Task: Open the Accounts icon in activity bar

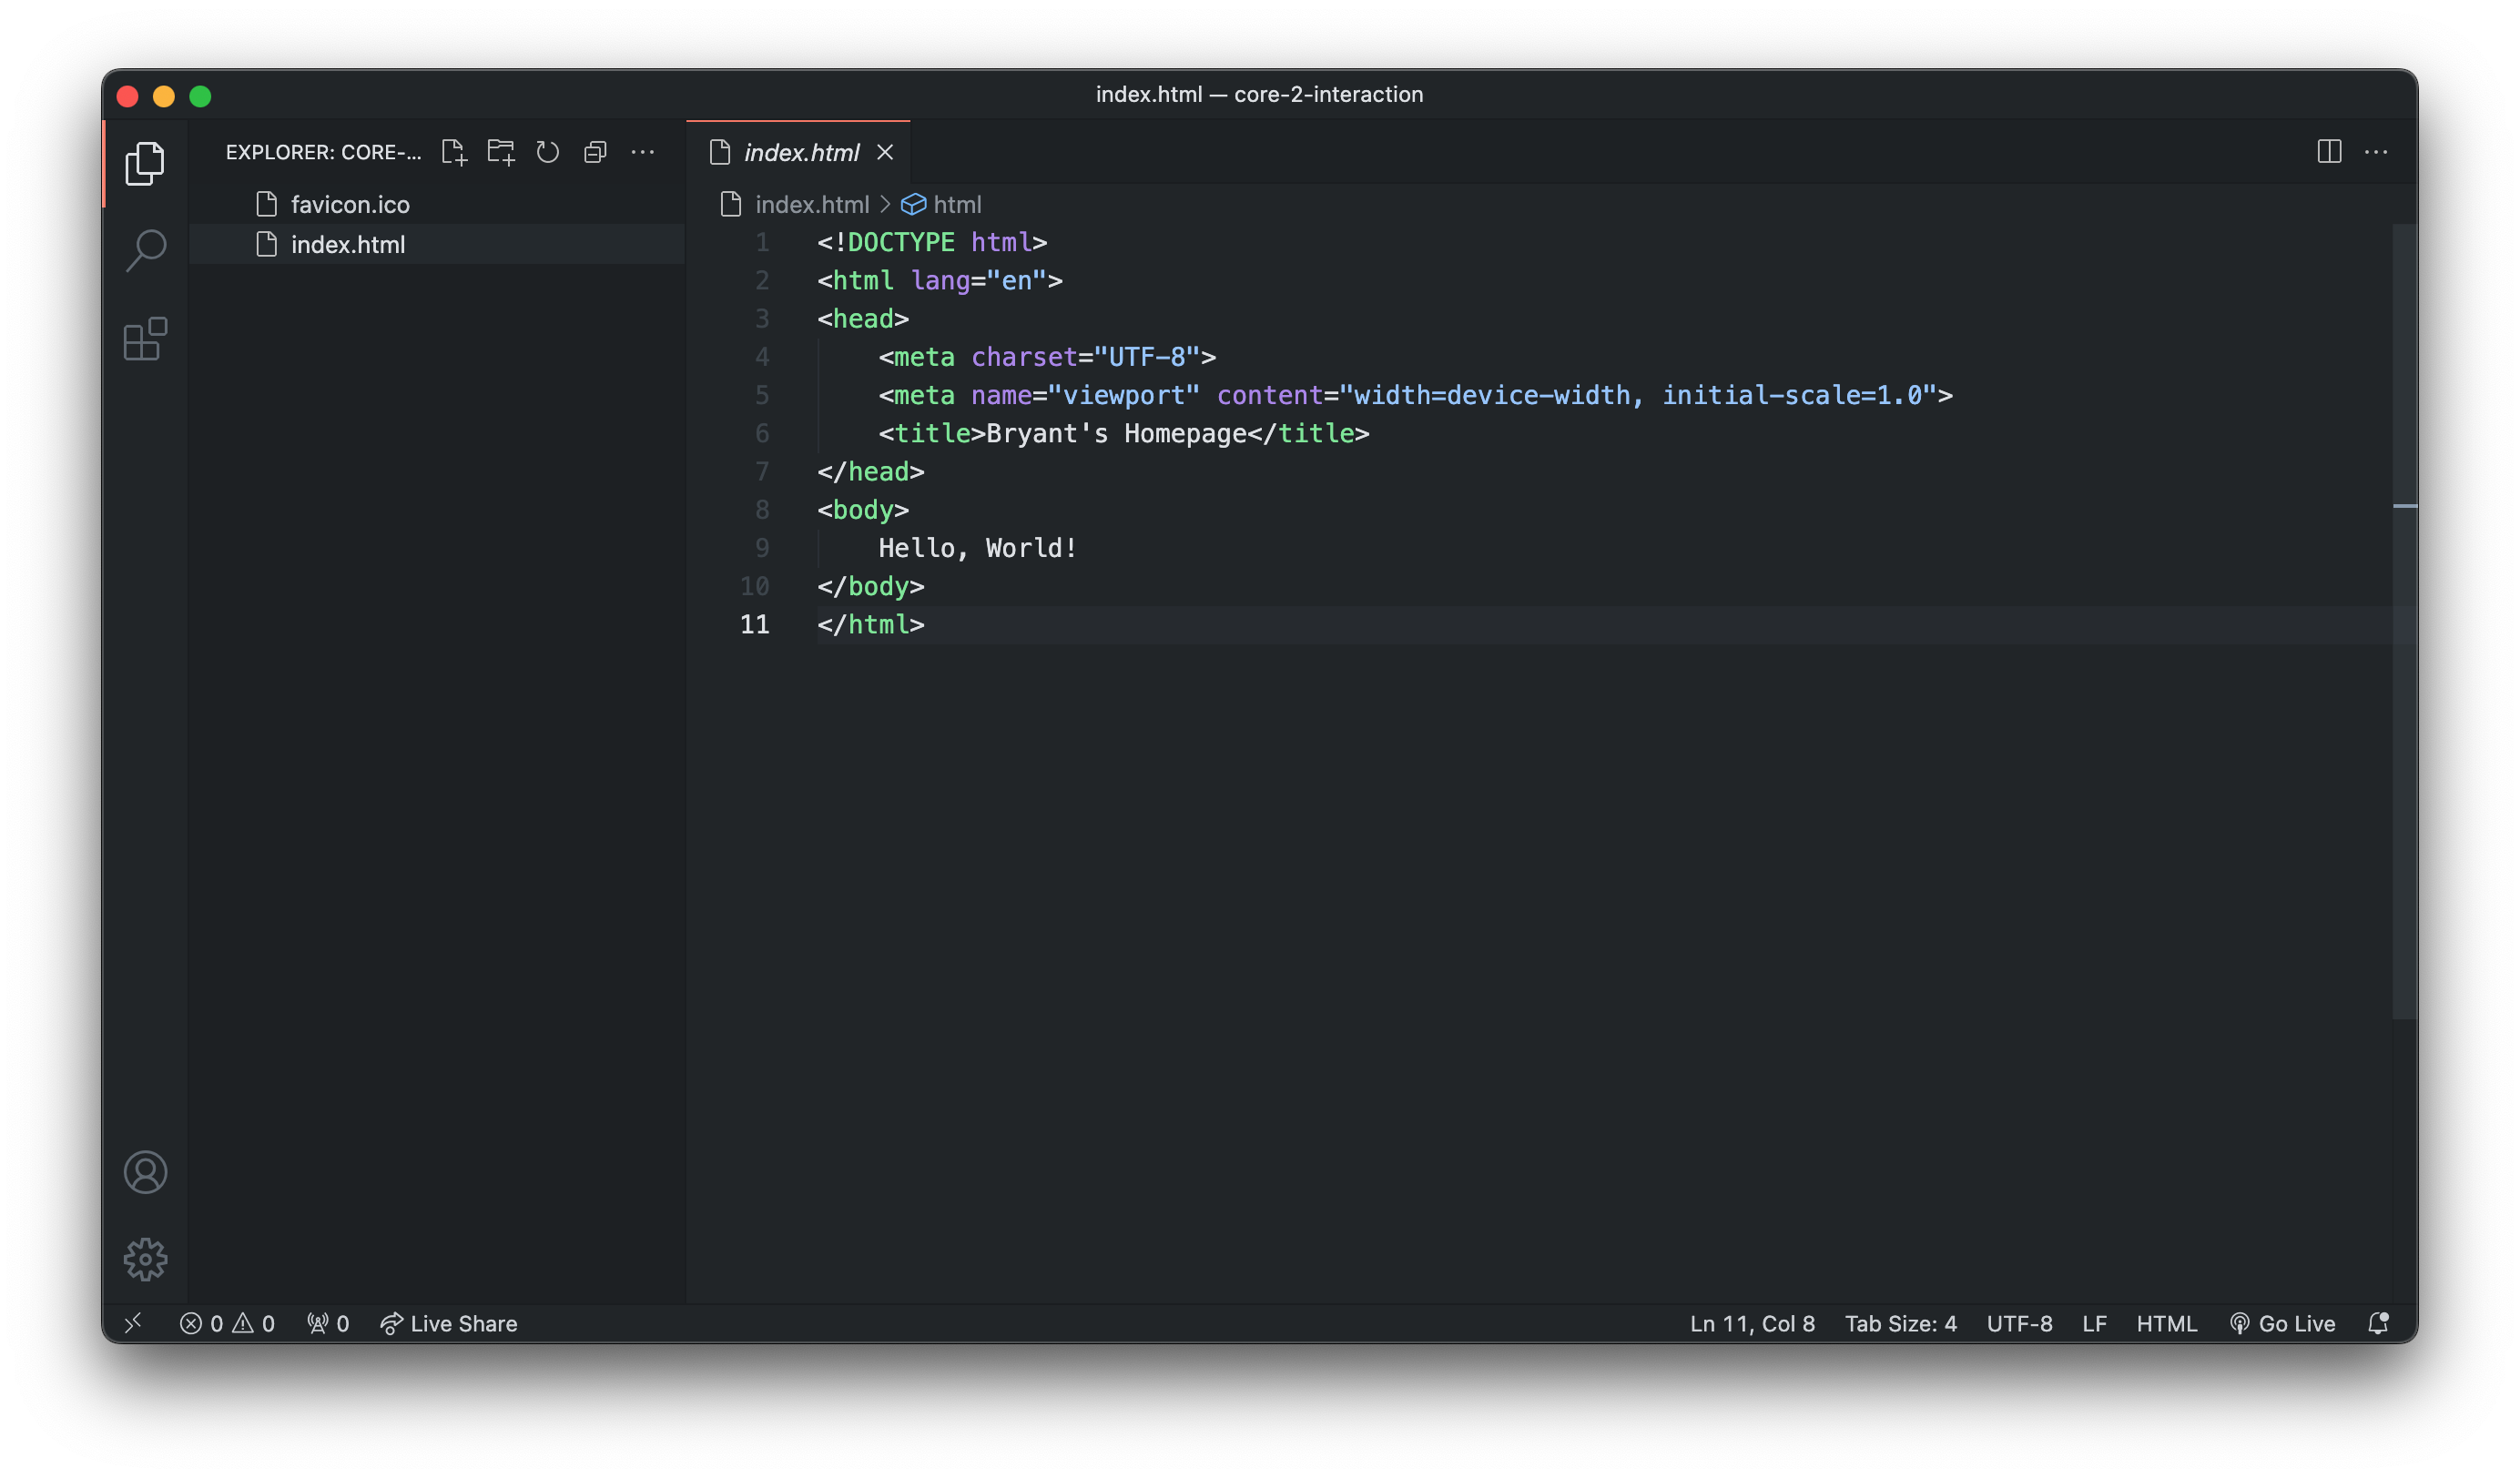Action: click(x=145, y=1172)
